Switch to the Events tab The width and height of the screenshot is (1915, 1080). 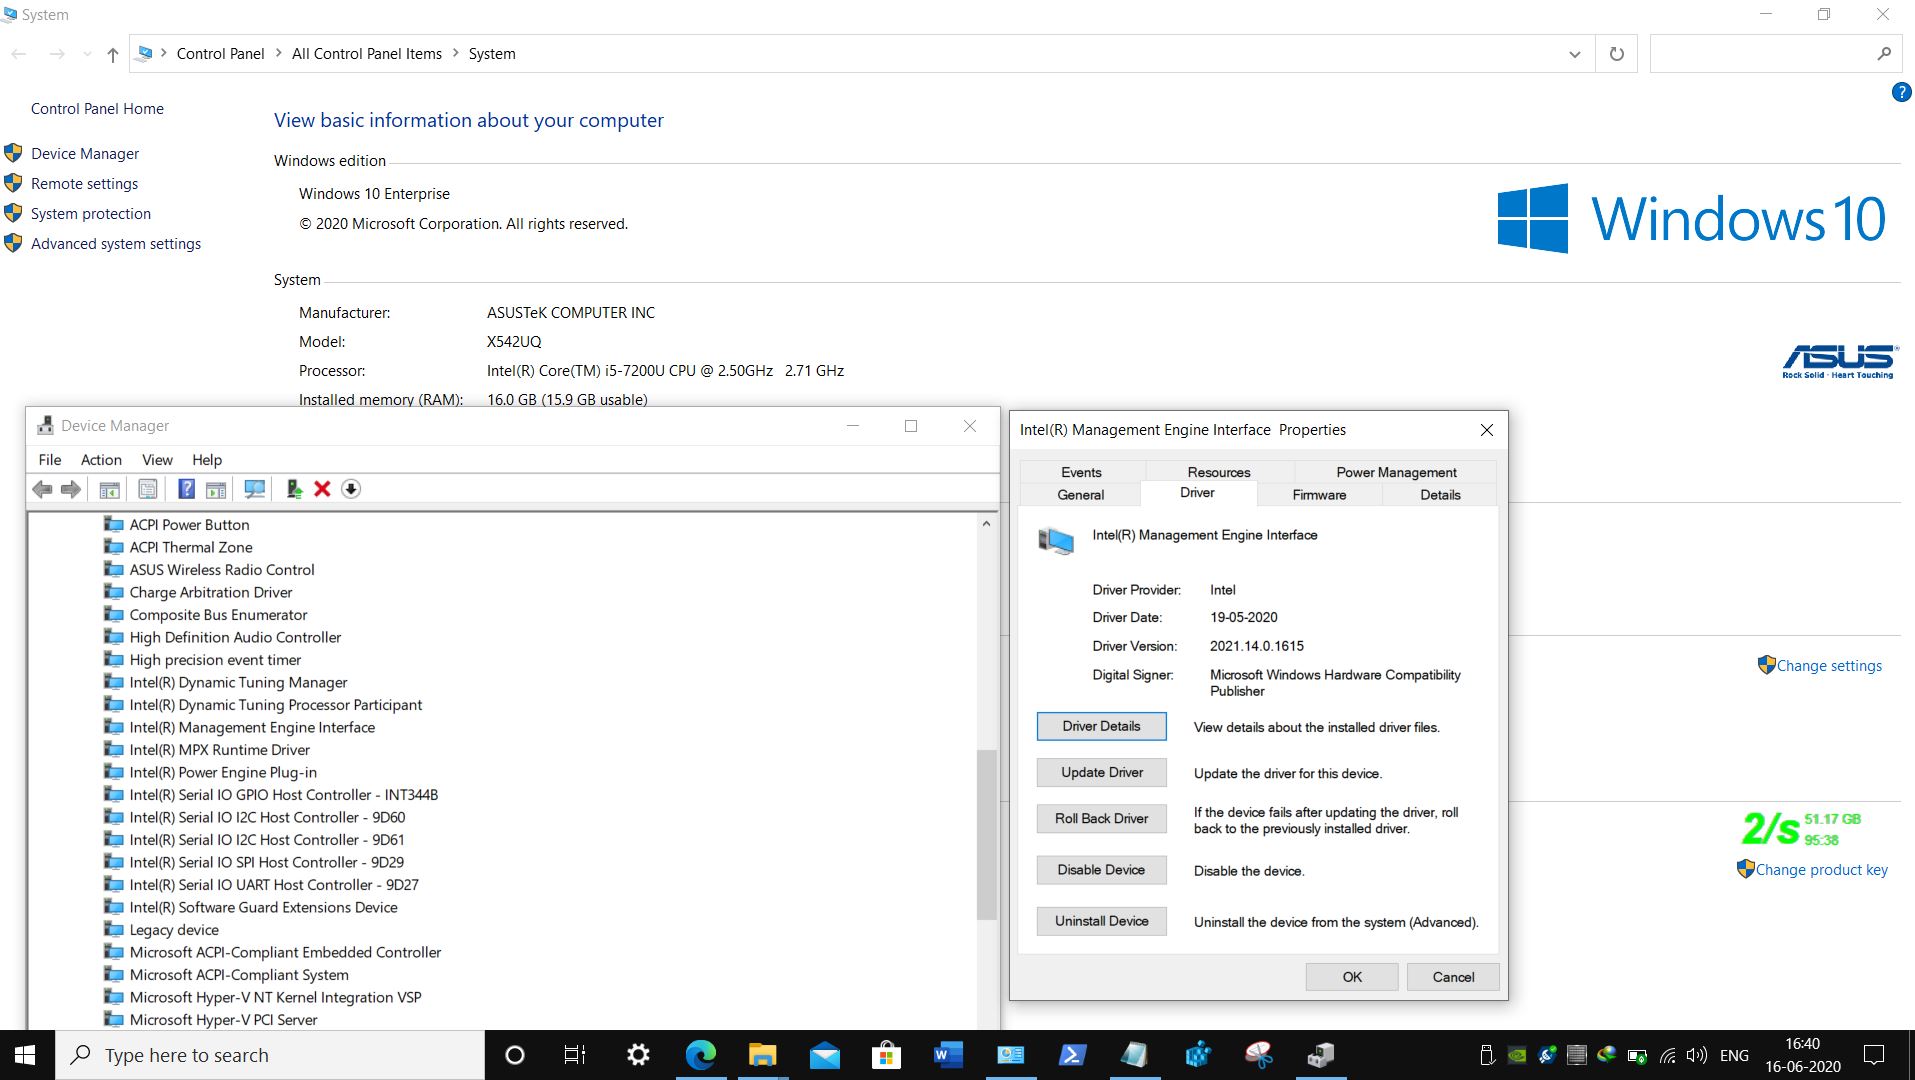click(1081, 472)
